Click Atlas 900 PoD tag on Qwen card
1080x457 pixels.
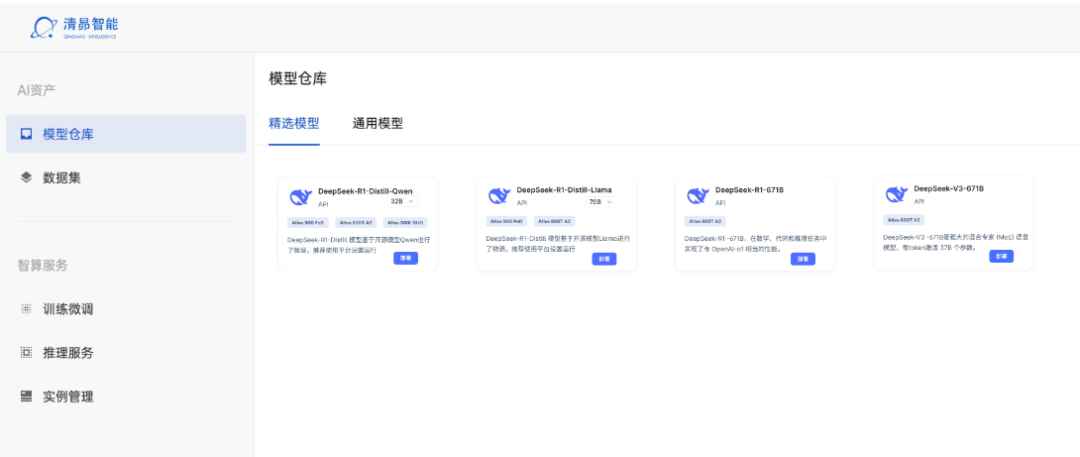tap(308, 223)
